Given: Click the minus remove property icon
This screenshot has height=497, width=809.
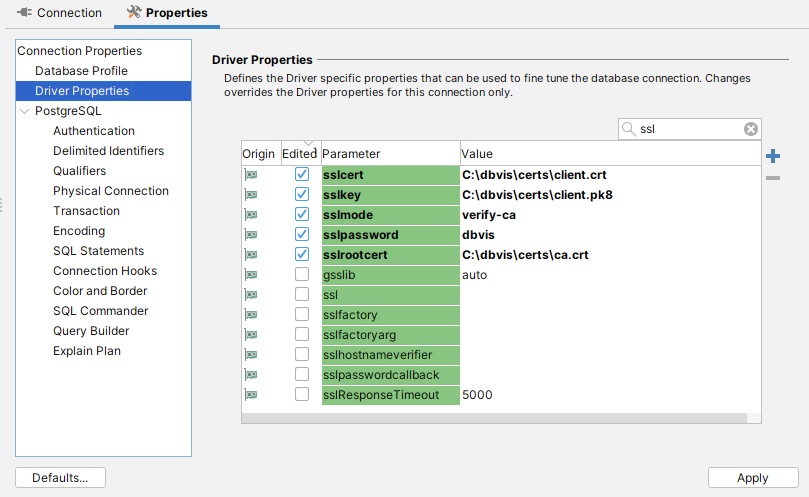Looking at the screenshot, I should coord(772,178).
